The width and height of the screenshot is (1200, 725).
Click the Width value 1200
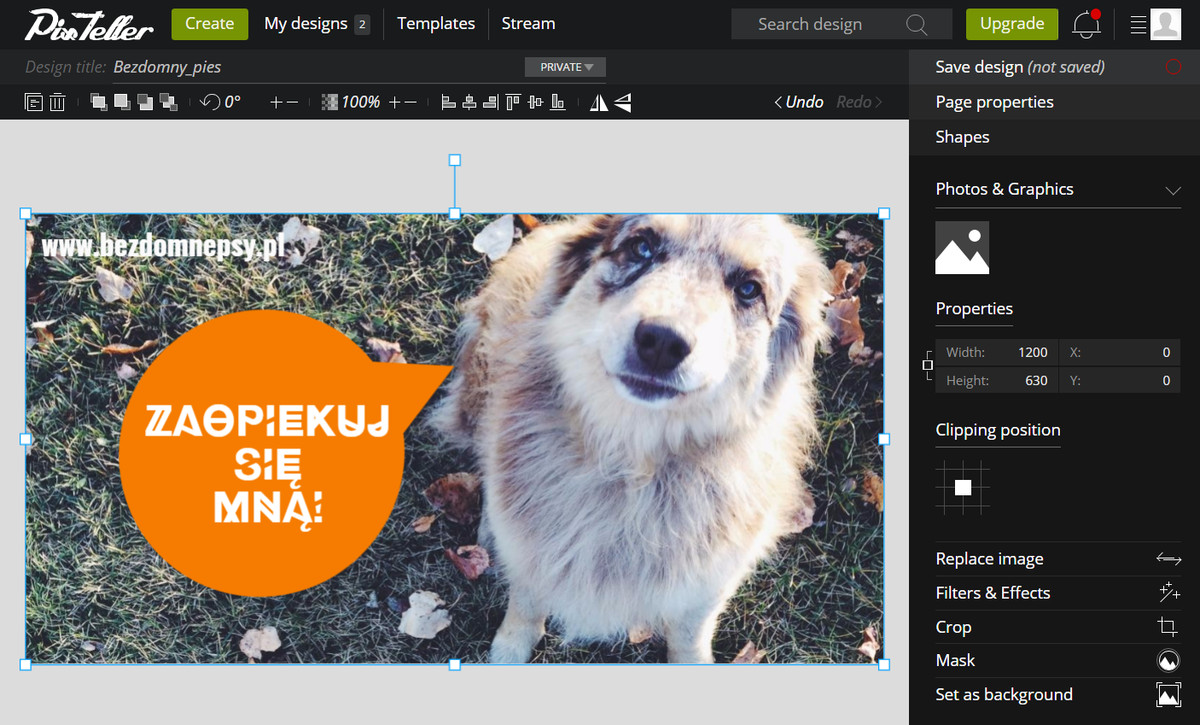(1032, 352)
